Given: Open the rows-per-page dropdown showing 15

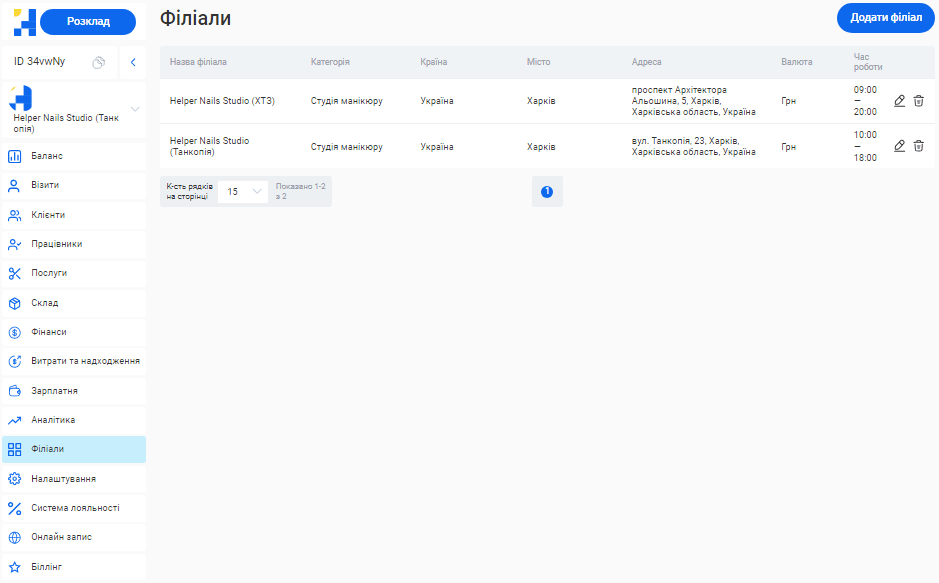Looking at the screenshot, I should [243, 191].
